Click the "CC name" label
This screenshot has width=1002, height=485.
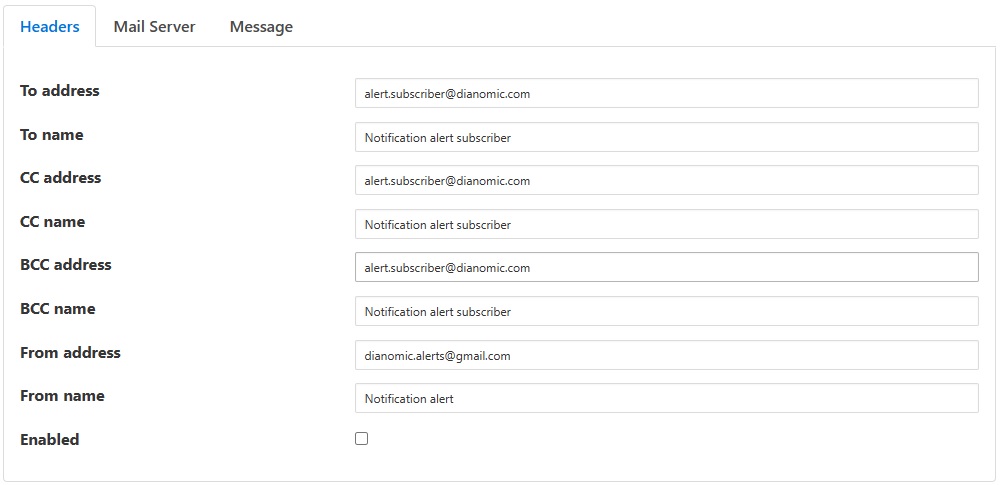click(x=53, y=222)
